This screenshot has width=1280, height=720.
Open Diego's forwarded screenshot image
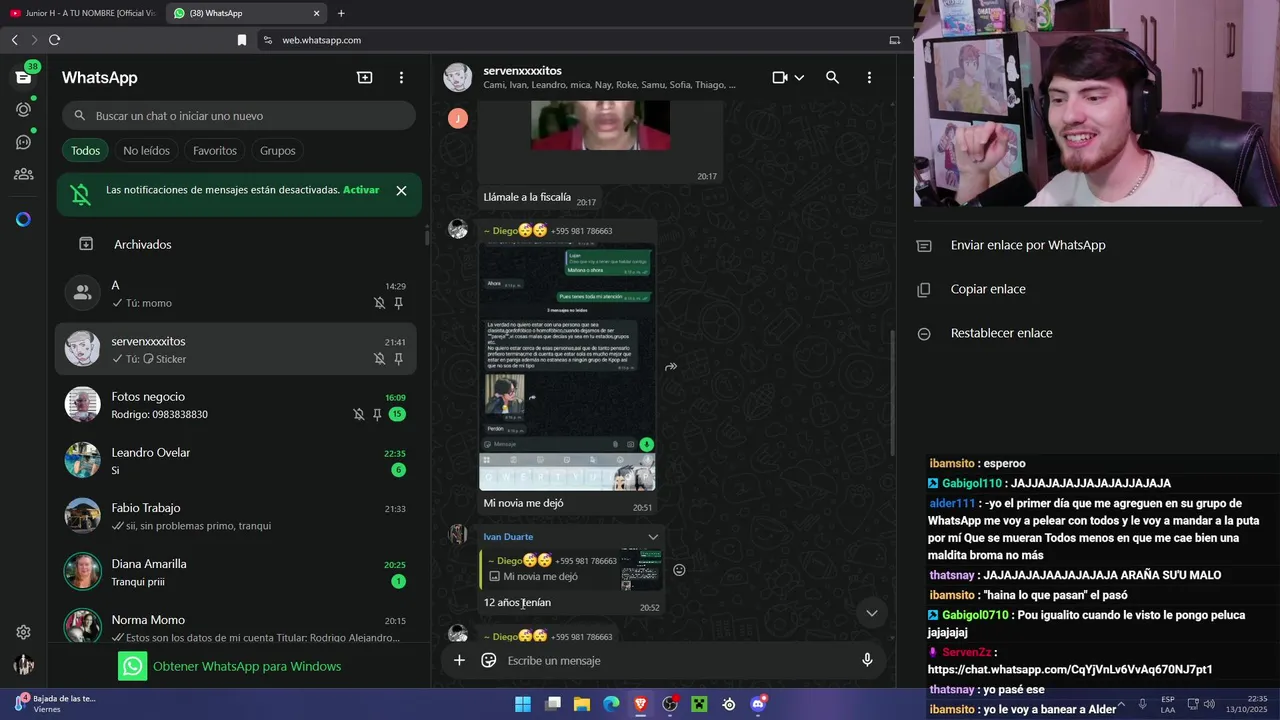tap(567, 367)
